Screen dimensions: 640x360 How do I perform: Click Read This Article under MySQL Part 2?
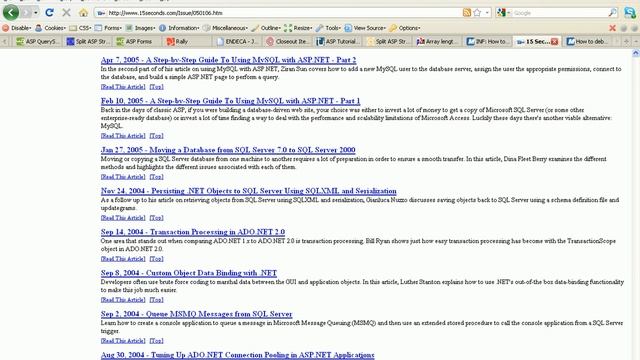pyautogui.click(x=123, y=87)
